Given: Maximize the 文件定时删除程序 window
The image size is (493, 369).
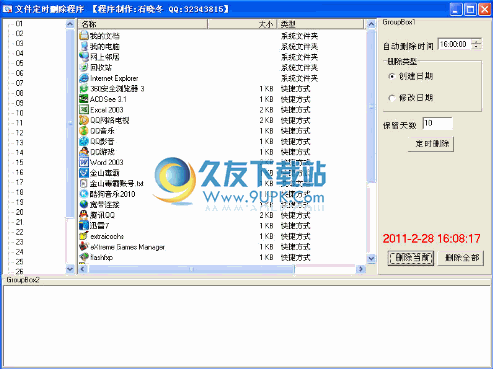Looking at the screenshot, I should click(470, 9).
